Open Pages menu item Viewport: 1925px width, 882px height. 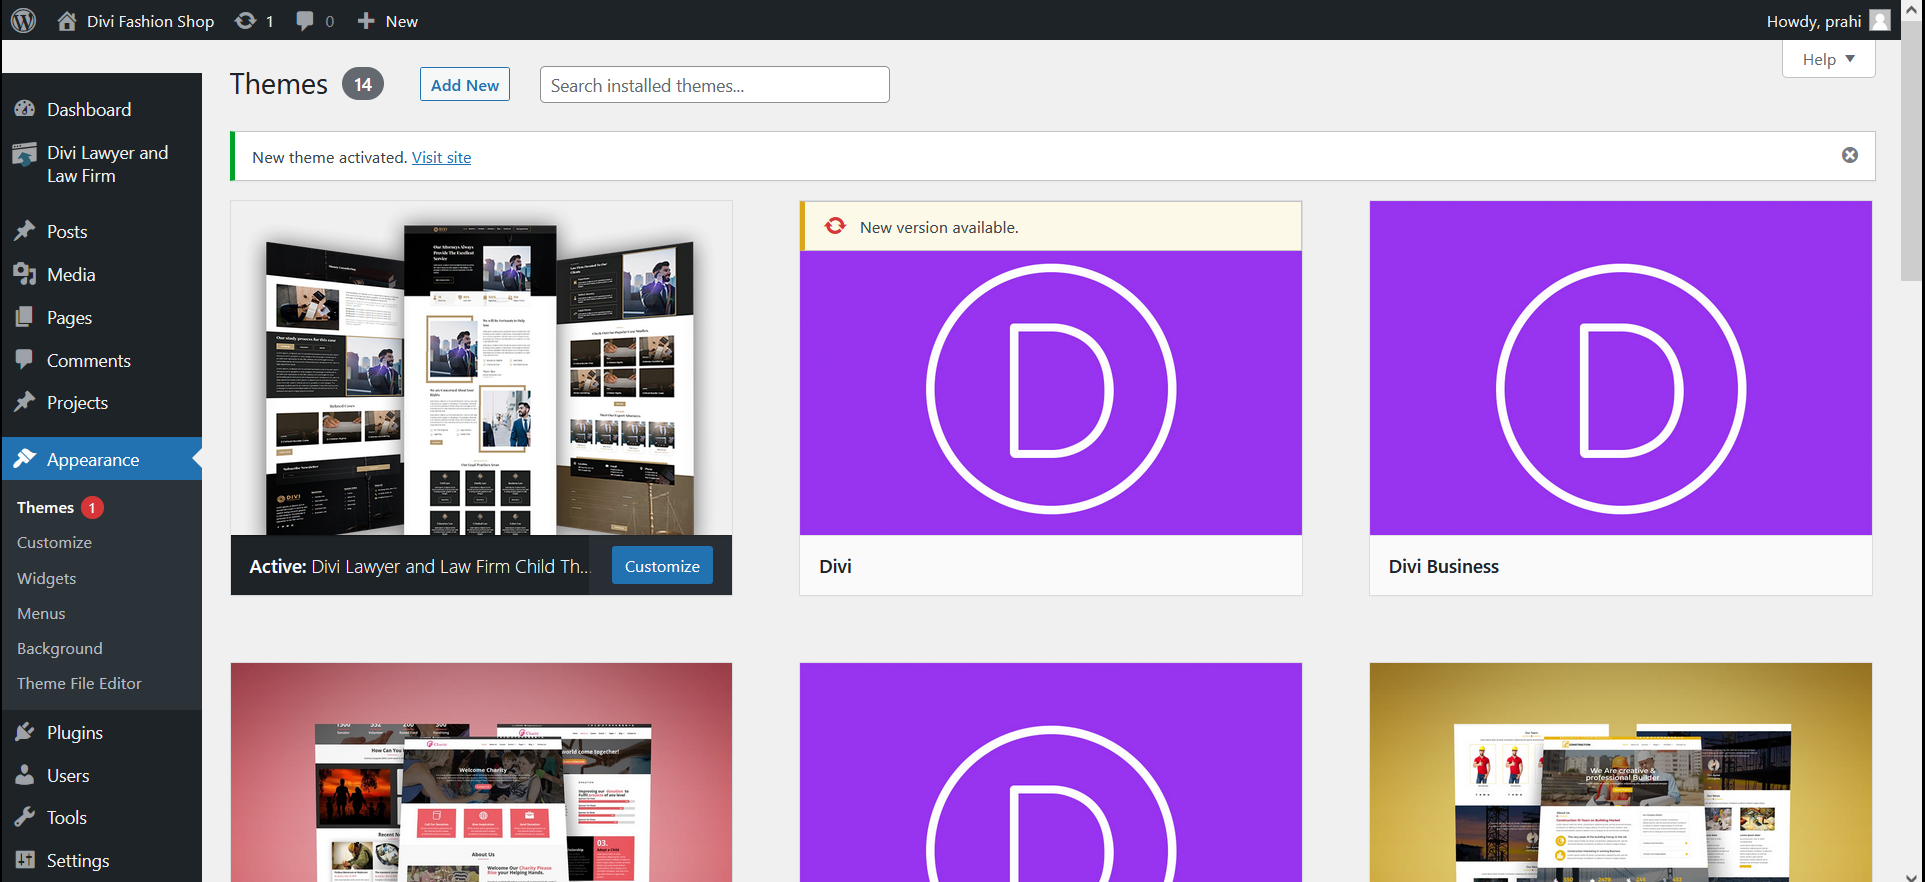coord(101,317)
